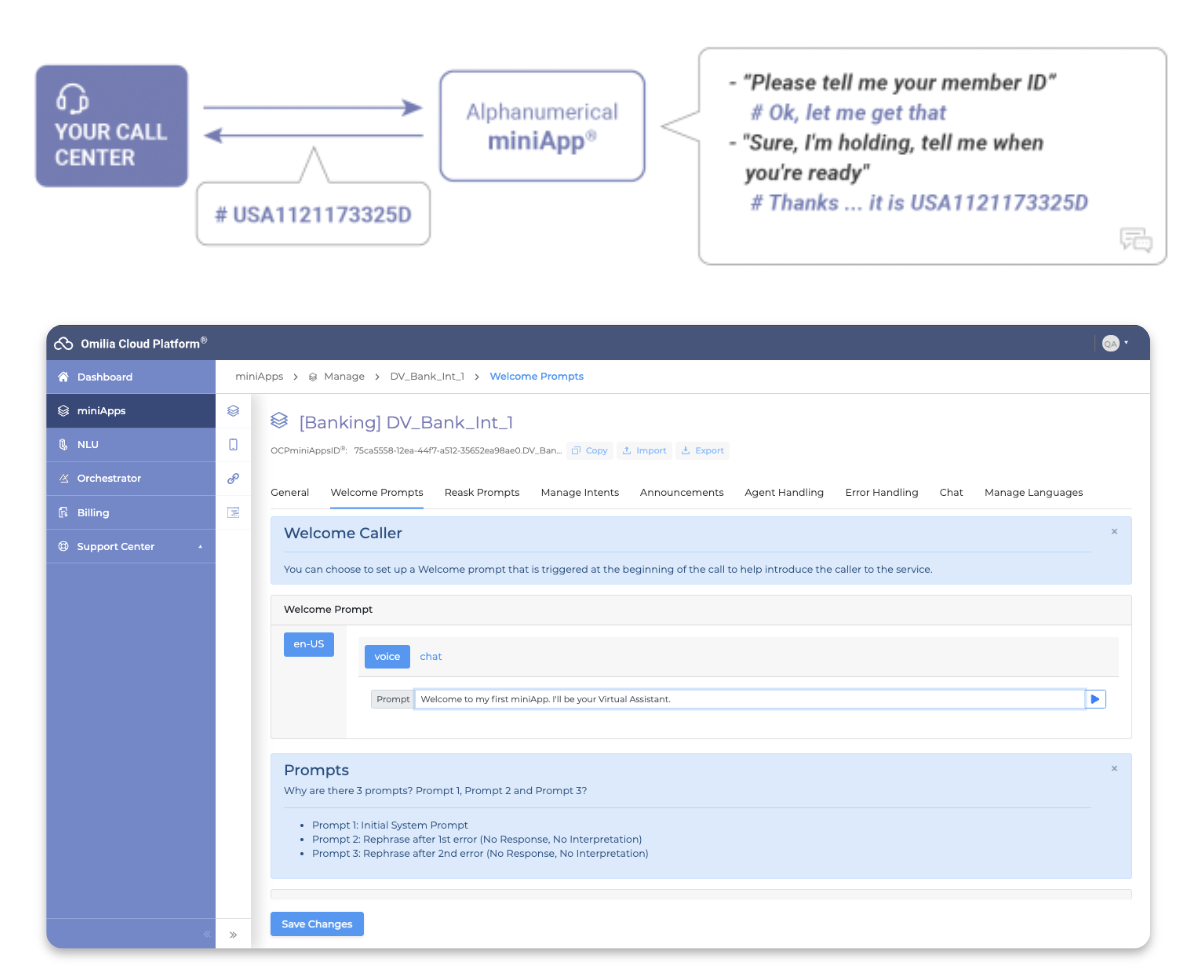The width and height of the screenshot is (1194, 976).
Task: Play the welcome prompt audio
Action: click(x=1095, y=699)
